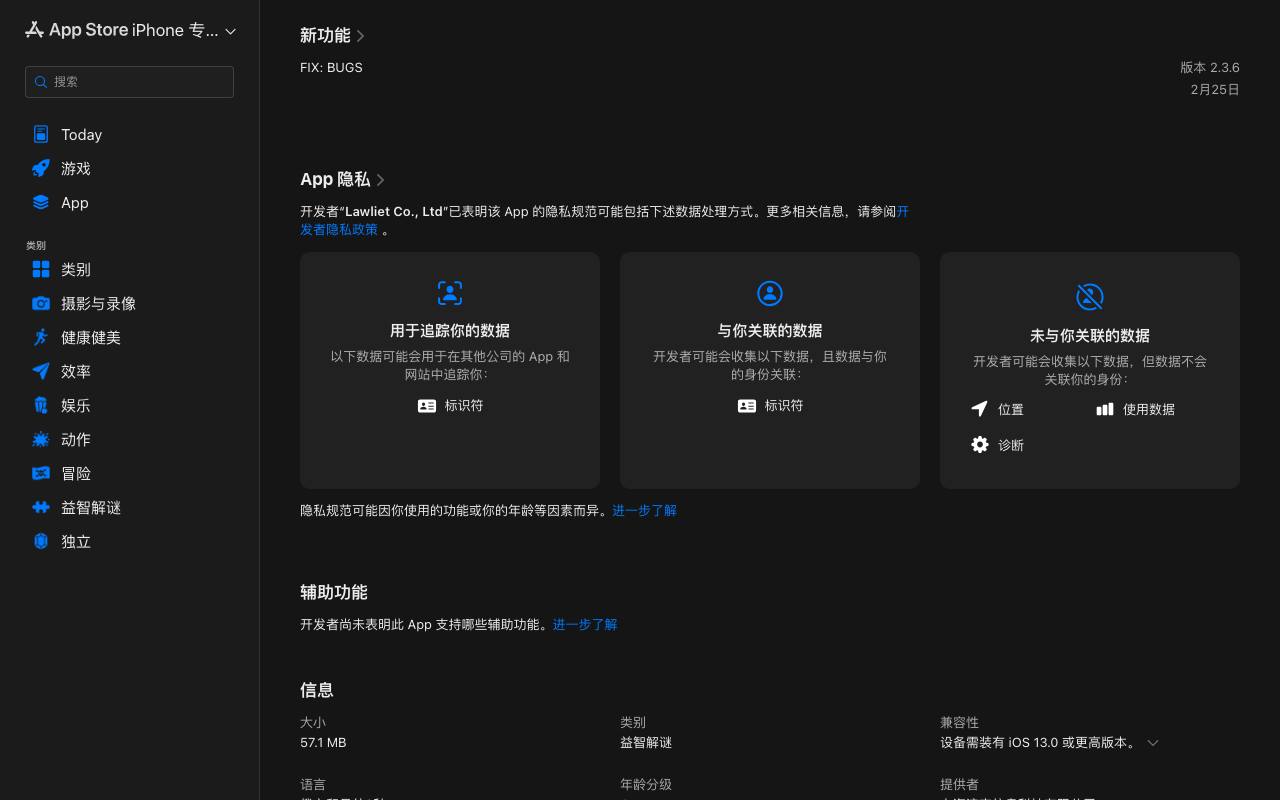
Task: Open the 独立 category label
Action: coord(76,542)
